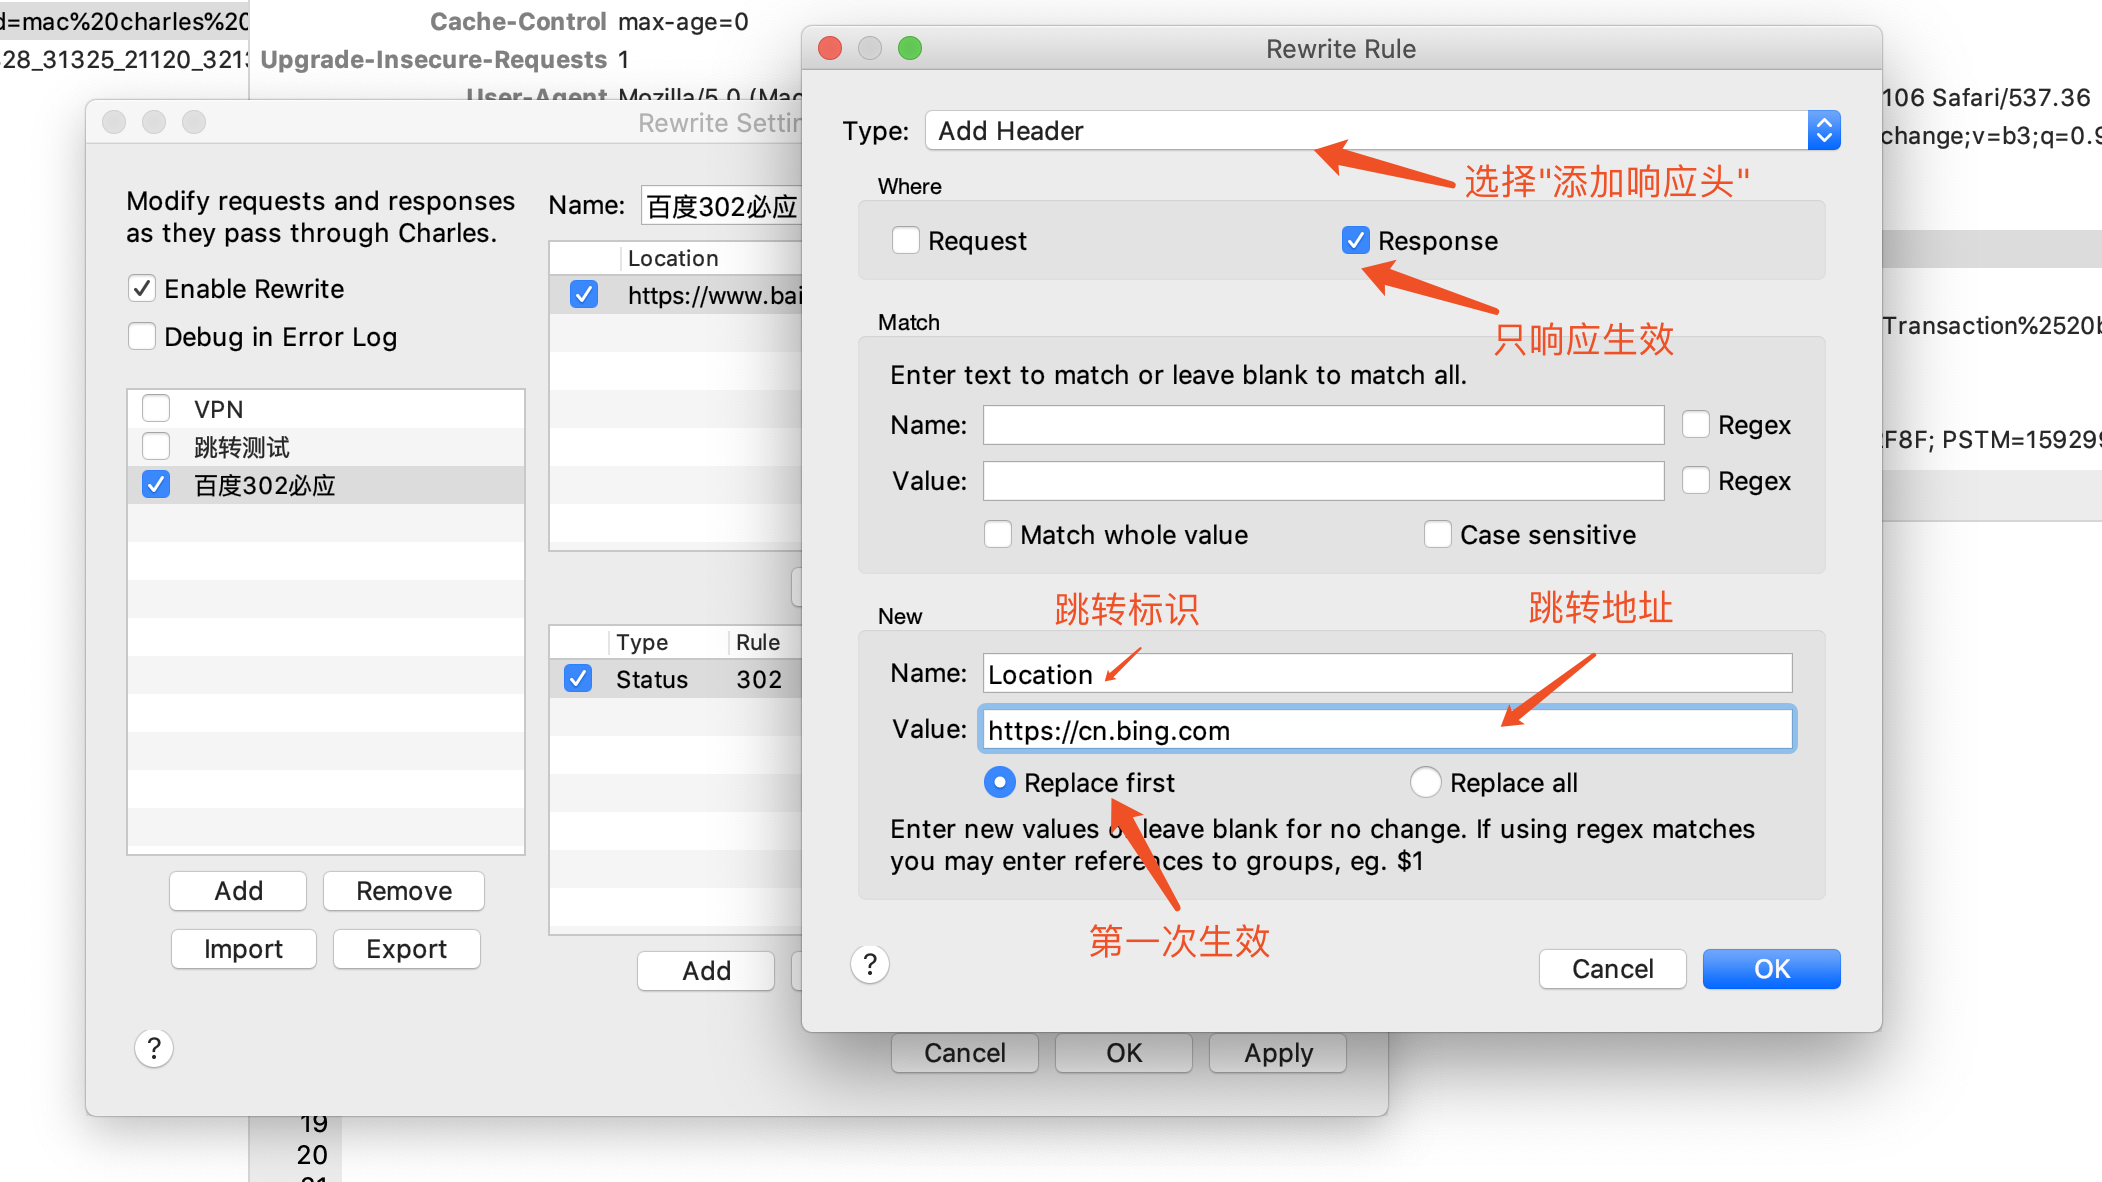This screenshot has width=2102, height=1182.
Task: Select the VPN row in sets list
Action: click(x=326, y=409)
